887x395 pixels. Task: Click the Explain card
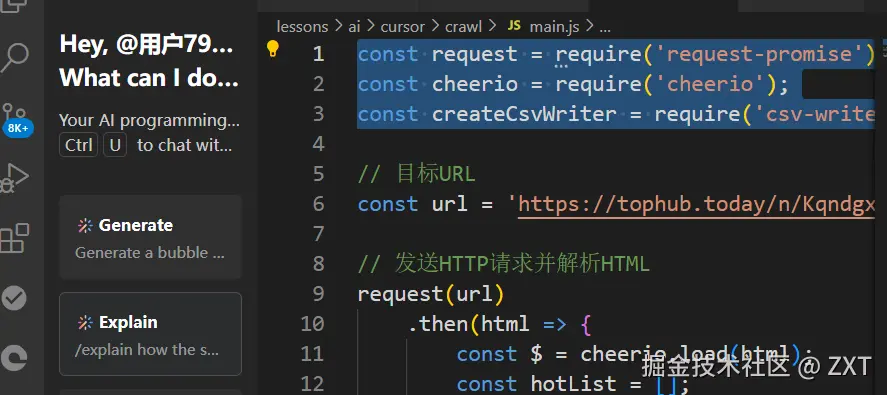(x=150, y=334)
